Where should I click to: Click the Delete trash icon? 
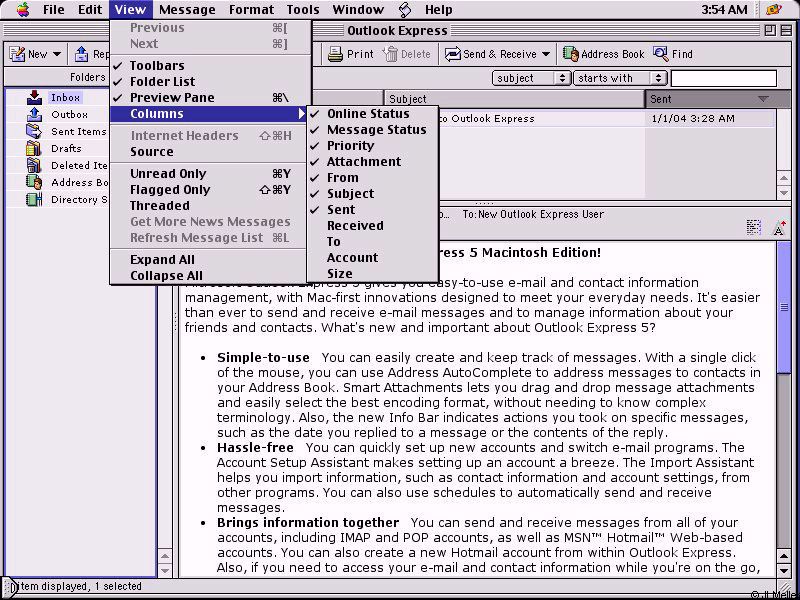pos(390,54)
